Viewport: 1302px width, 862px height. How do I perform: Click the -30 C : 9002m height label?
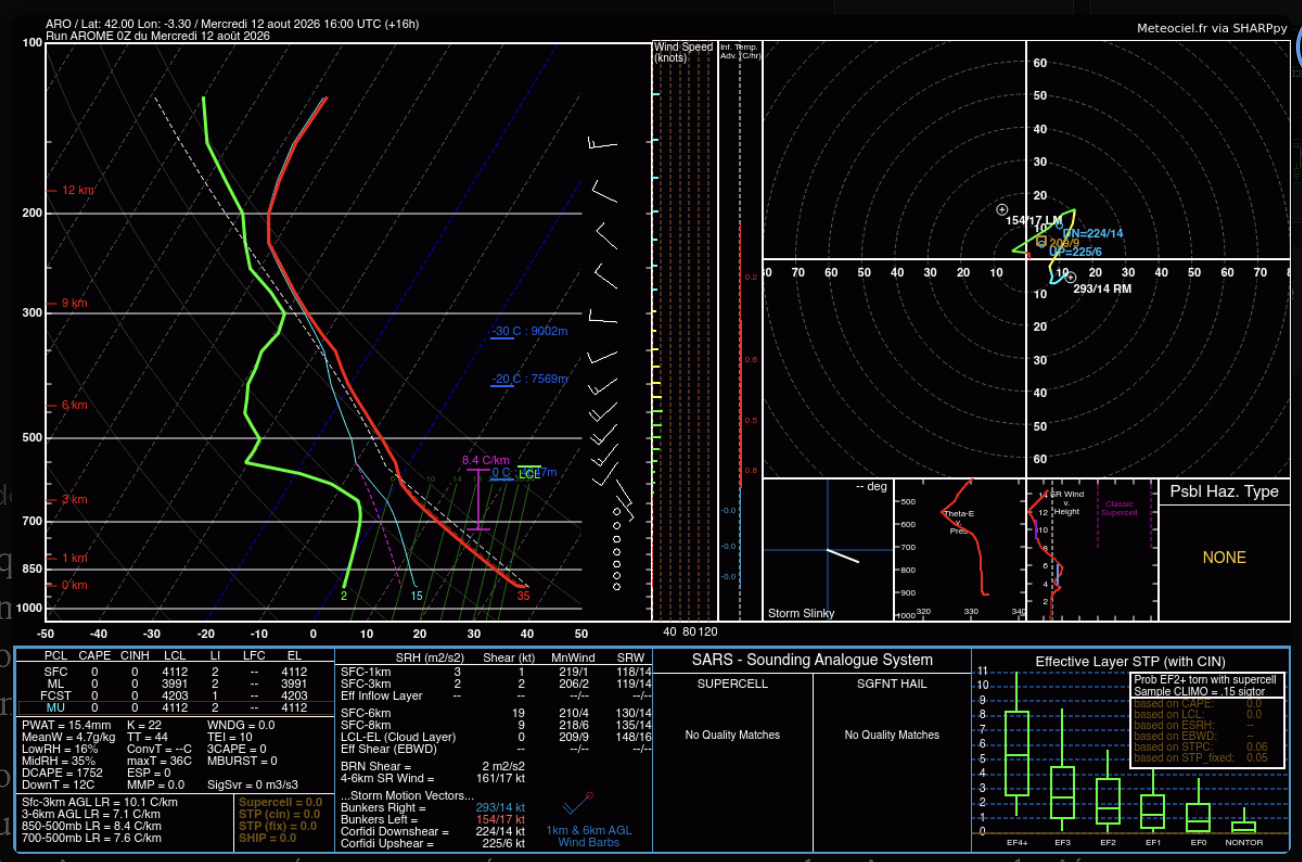click(529, 331)
